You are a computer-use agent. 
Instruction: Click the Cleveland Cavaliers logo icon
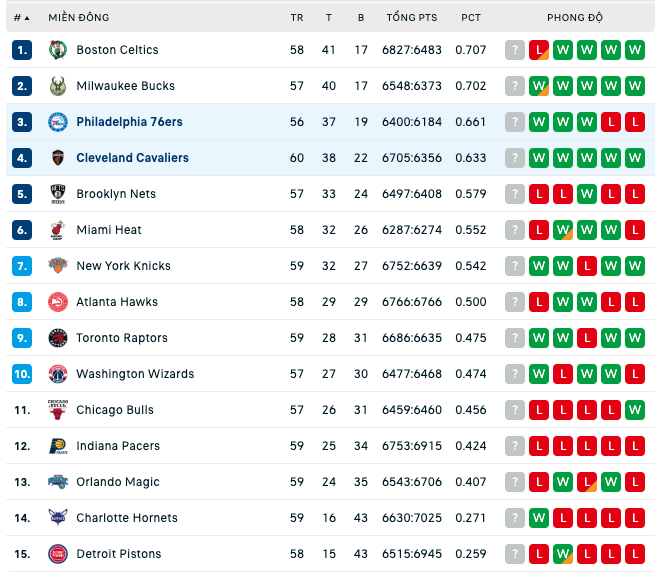[x=58, y=158]
